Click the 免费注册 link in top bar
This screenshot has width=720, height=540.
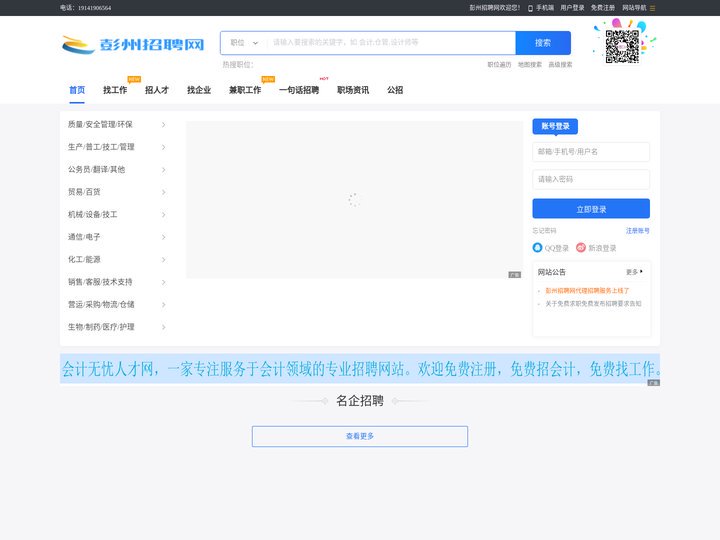pos(602,8)
